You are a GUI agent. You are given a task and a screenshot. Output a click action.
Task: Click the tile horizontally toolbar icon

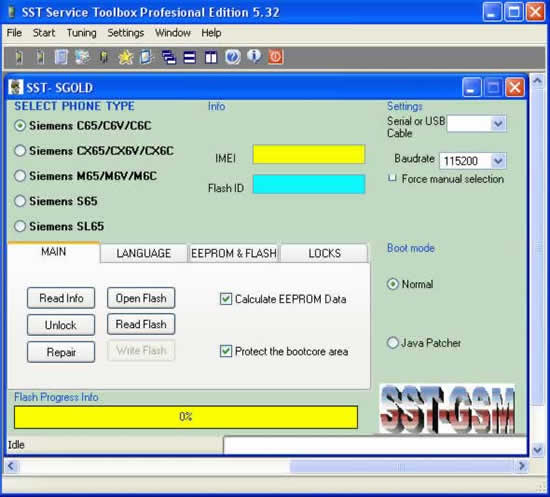click(190, 57)
